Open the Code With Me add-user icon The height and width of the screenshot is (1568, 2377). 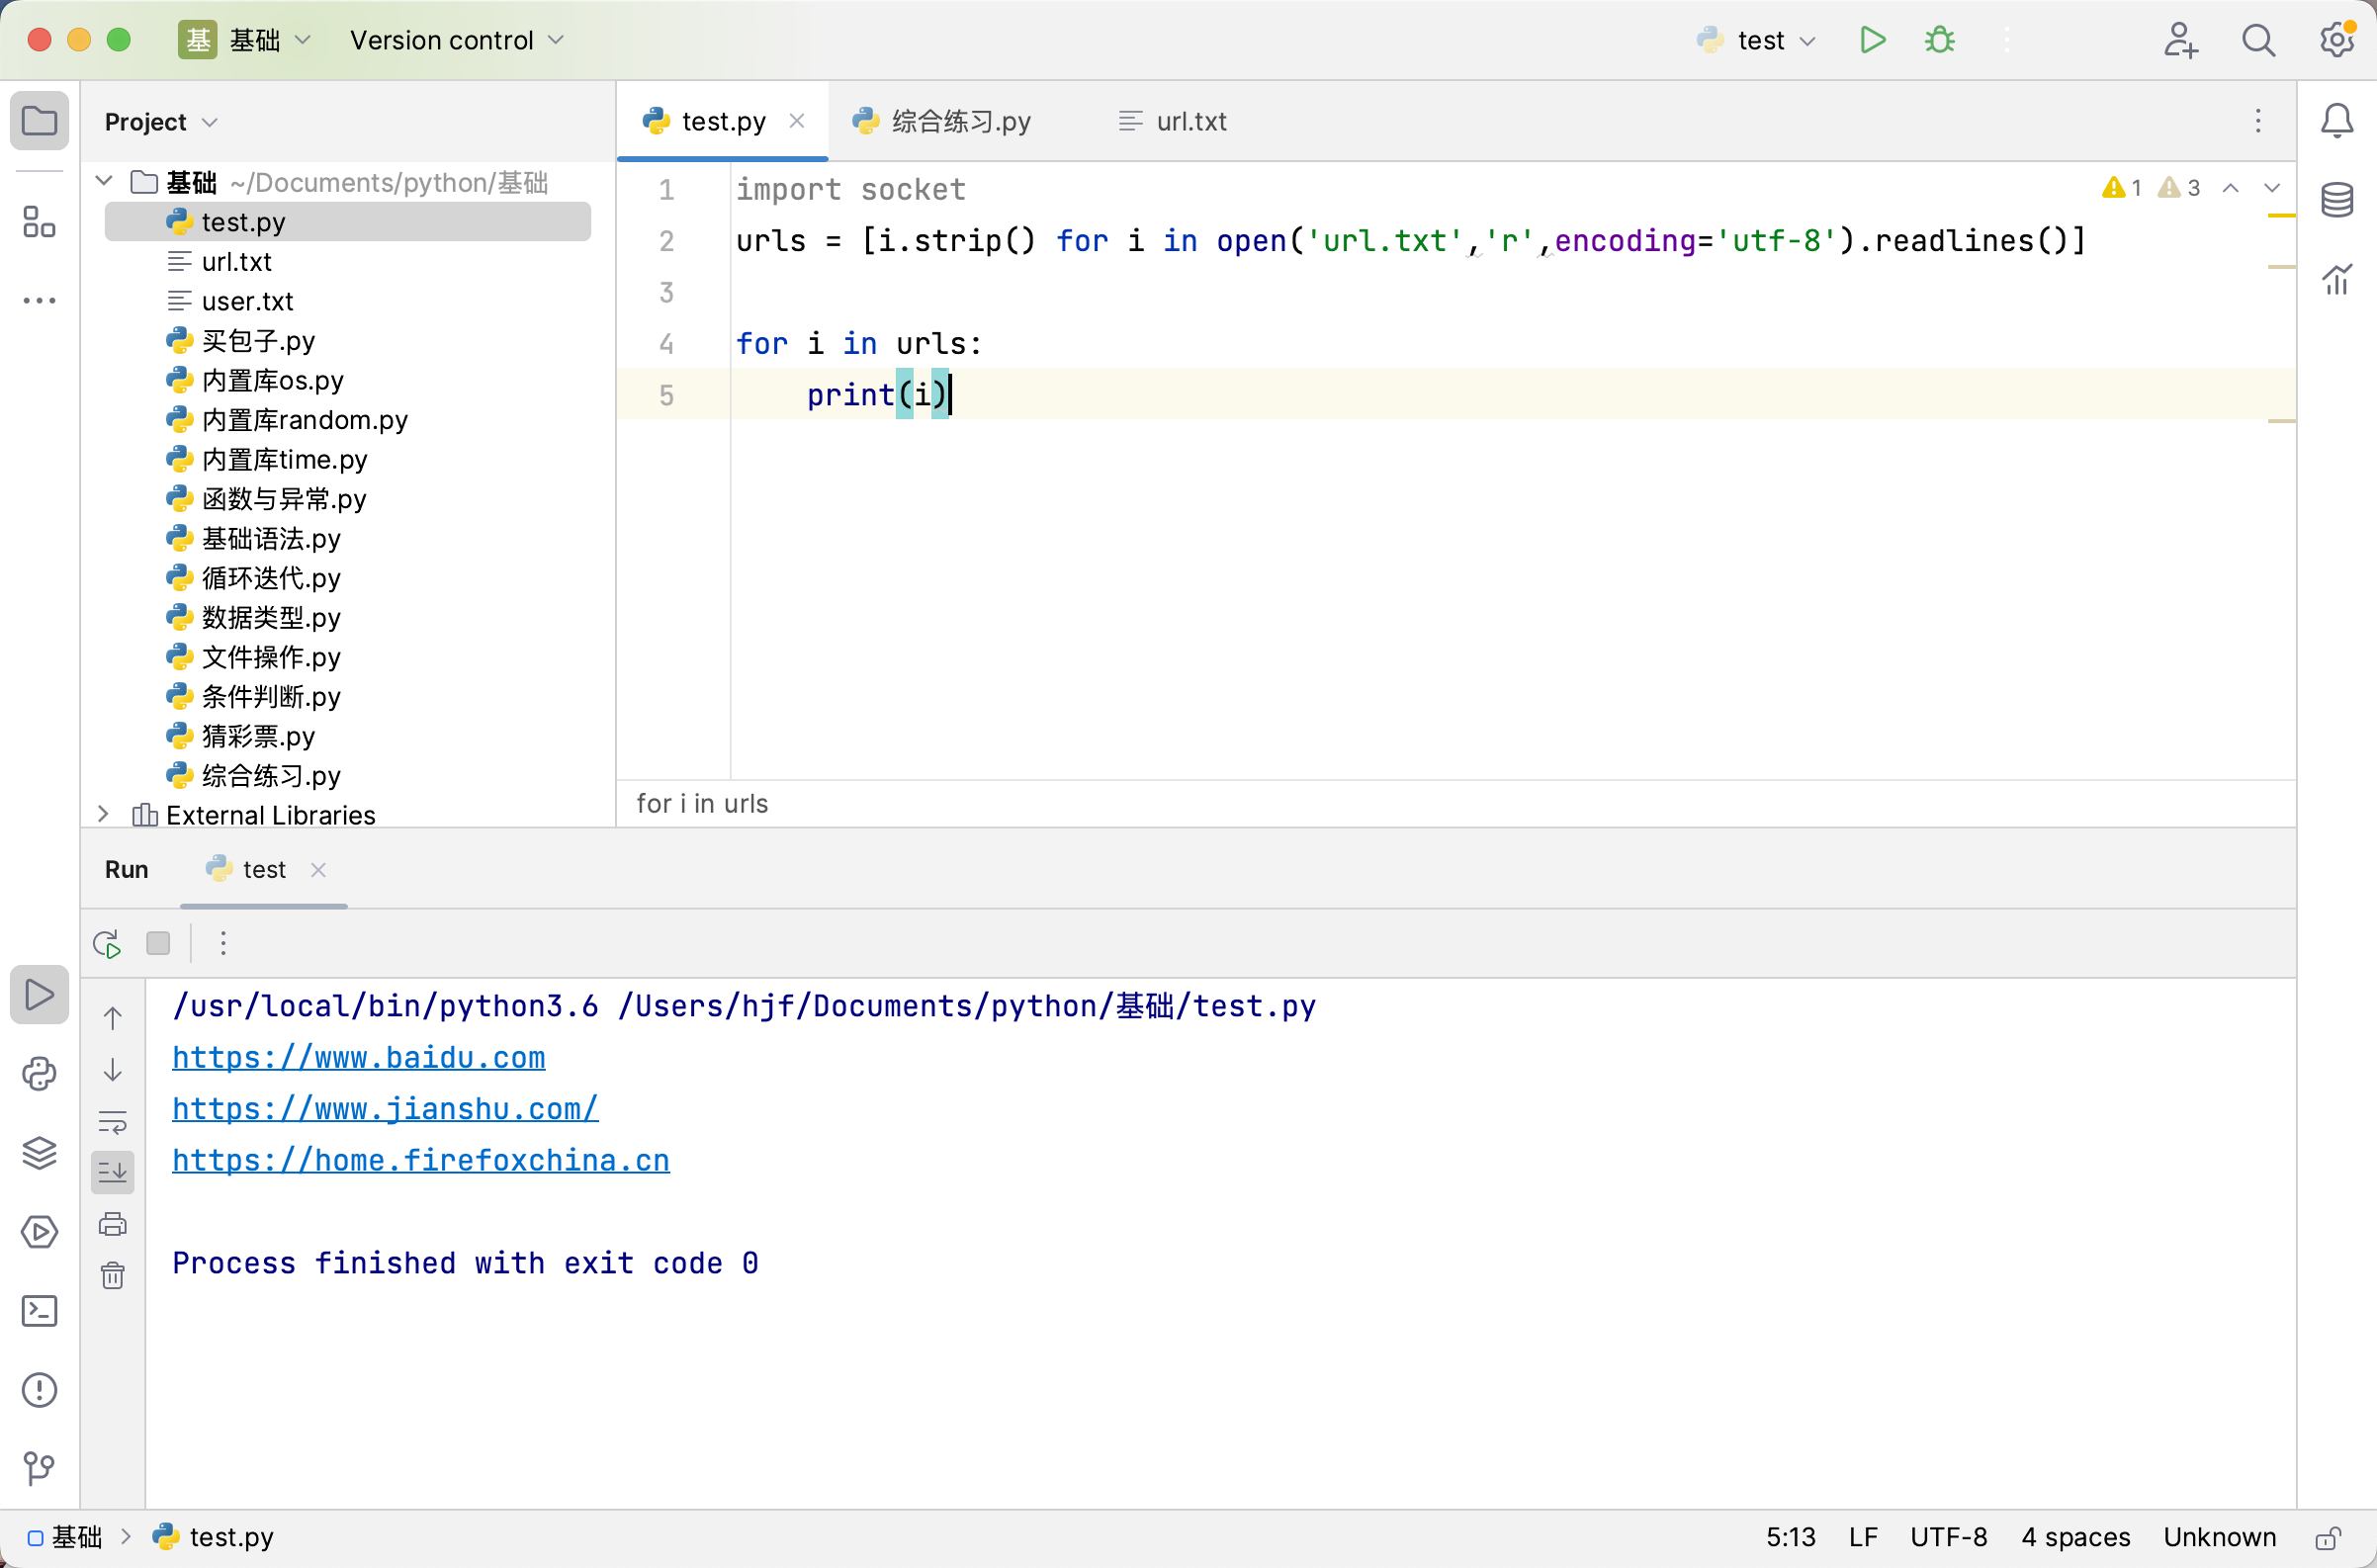[x=2180, y=40]
